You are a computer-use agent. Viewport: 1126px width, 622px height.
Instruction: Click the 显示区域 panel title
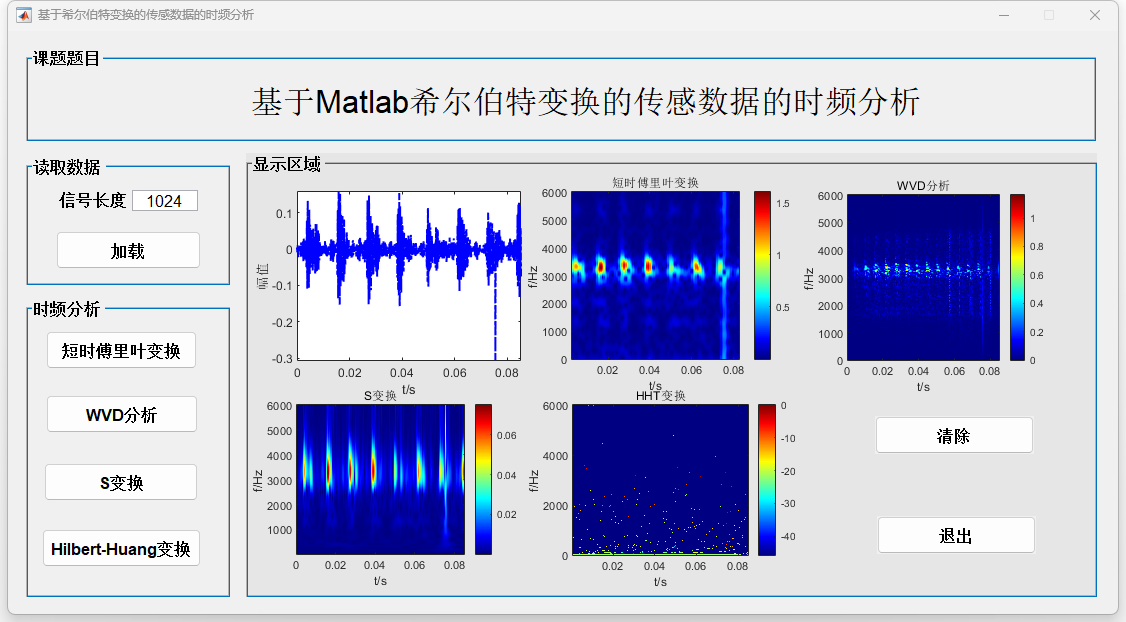pyautogui.click(x=287, y=164)
